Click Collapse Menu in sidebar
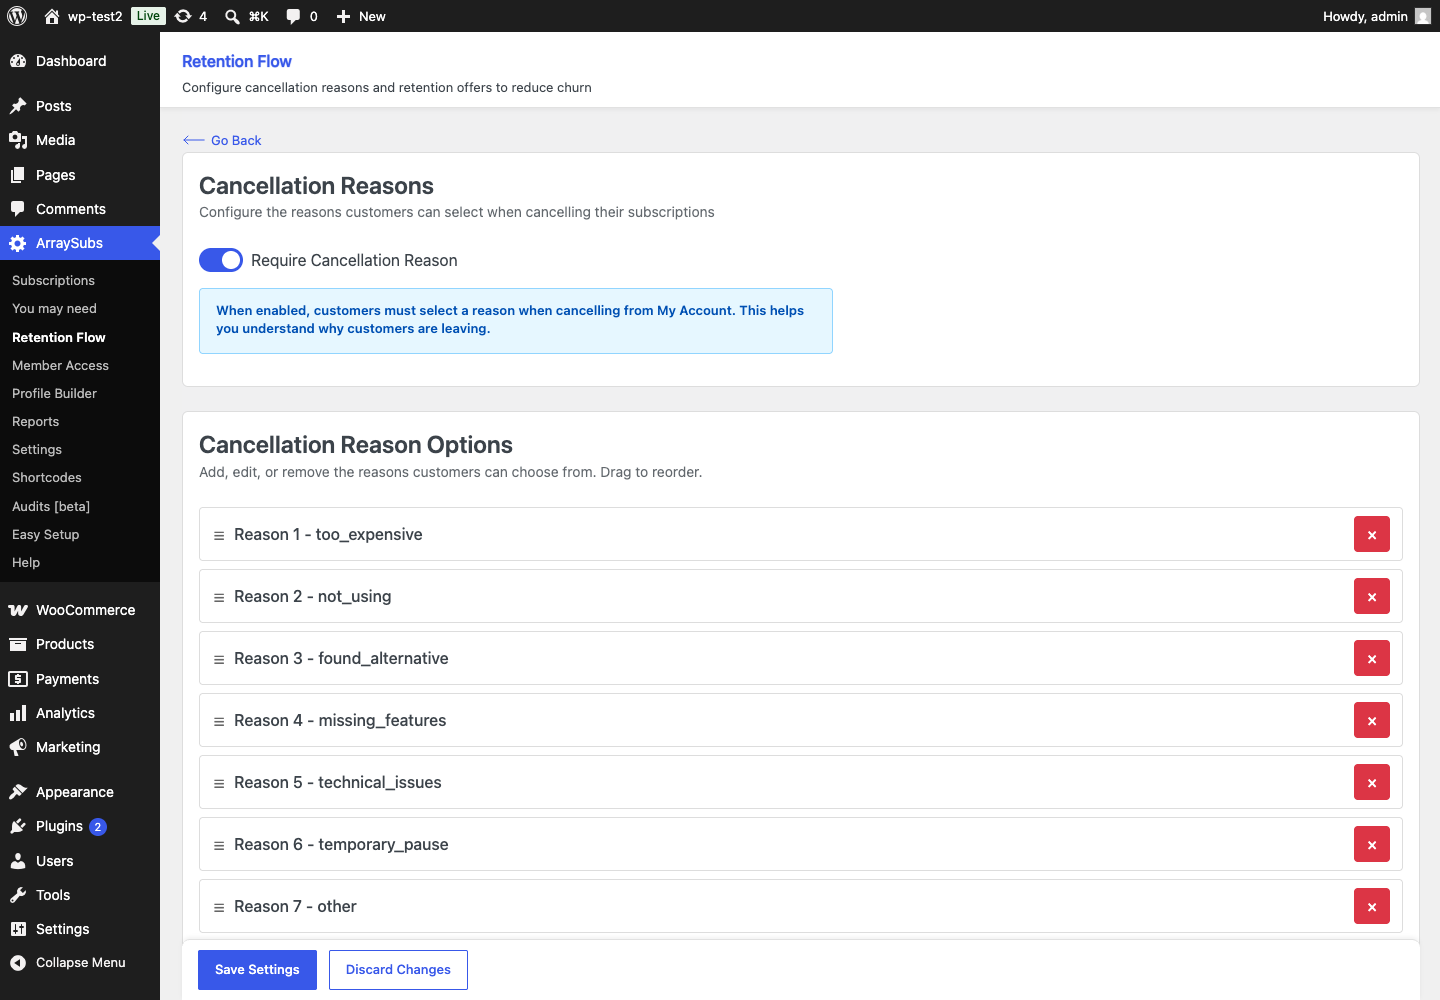The width and height of the screenshot is (1440, 1000). [x=80, y=963]
